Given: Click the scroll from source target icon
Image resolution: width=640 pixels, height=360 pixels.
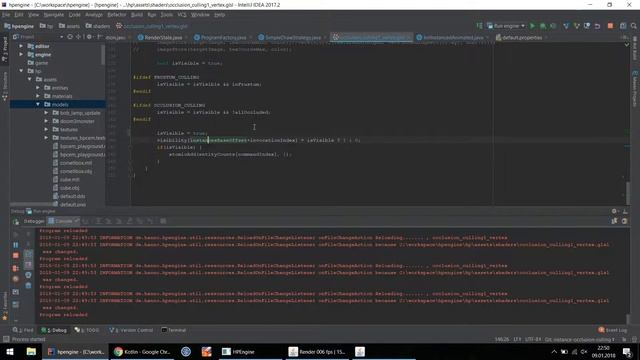Looking at the screenshot, I should pyautogui.click(x=70, y=37).
